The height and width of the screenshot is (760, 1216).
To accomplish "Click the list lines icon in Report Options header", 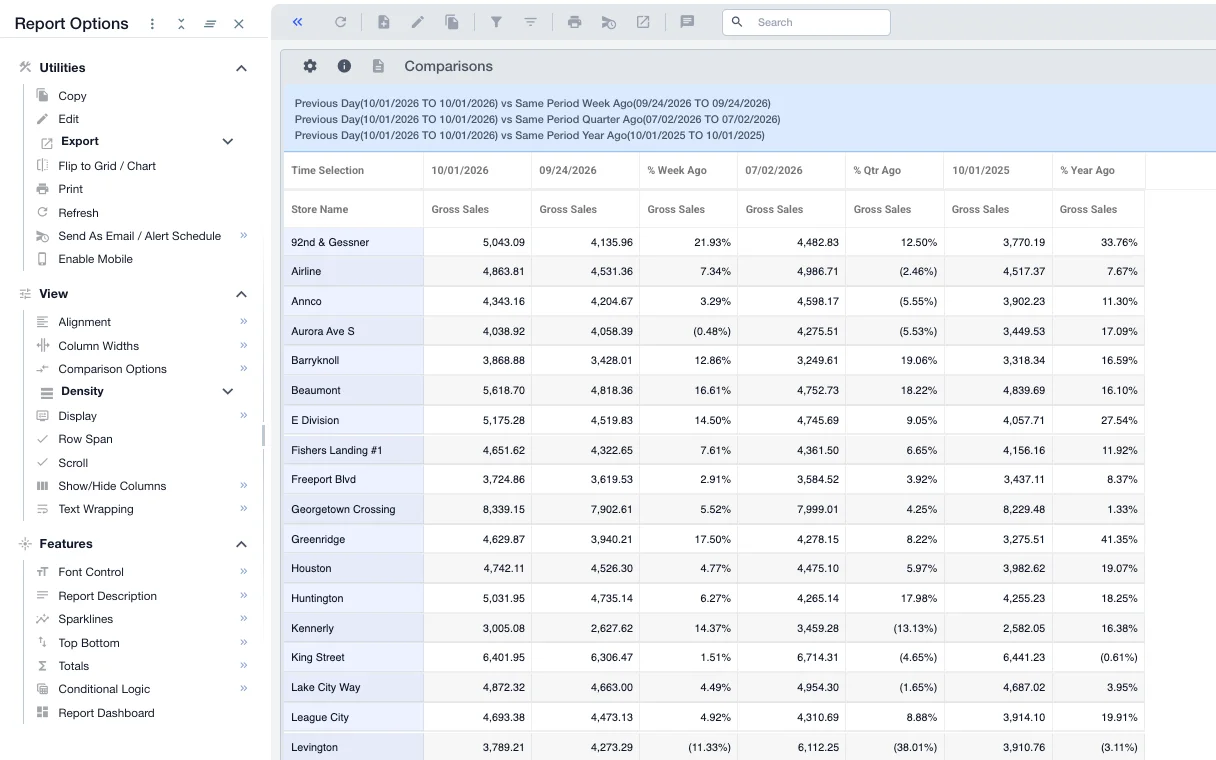I will click(x=210, y=24).
